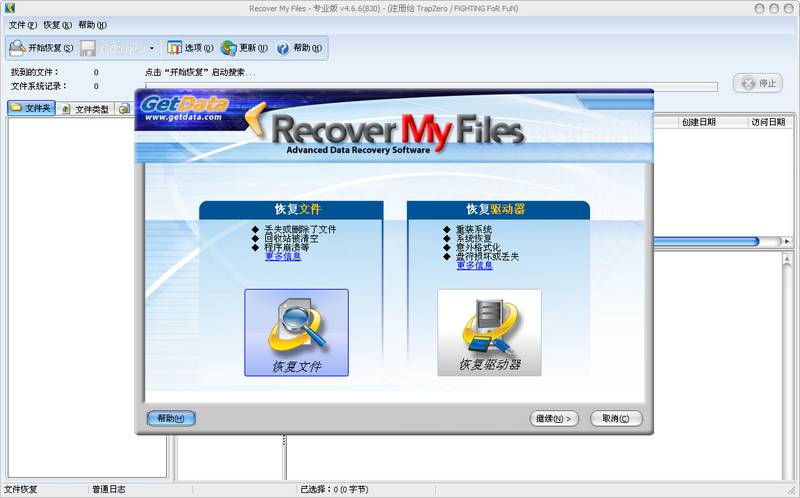
Task: Click the 更新 (Update) globe icon
Action: pos(229,48)
